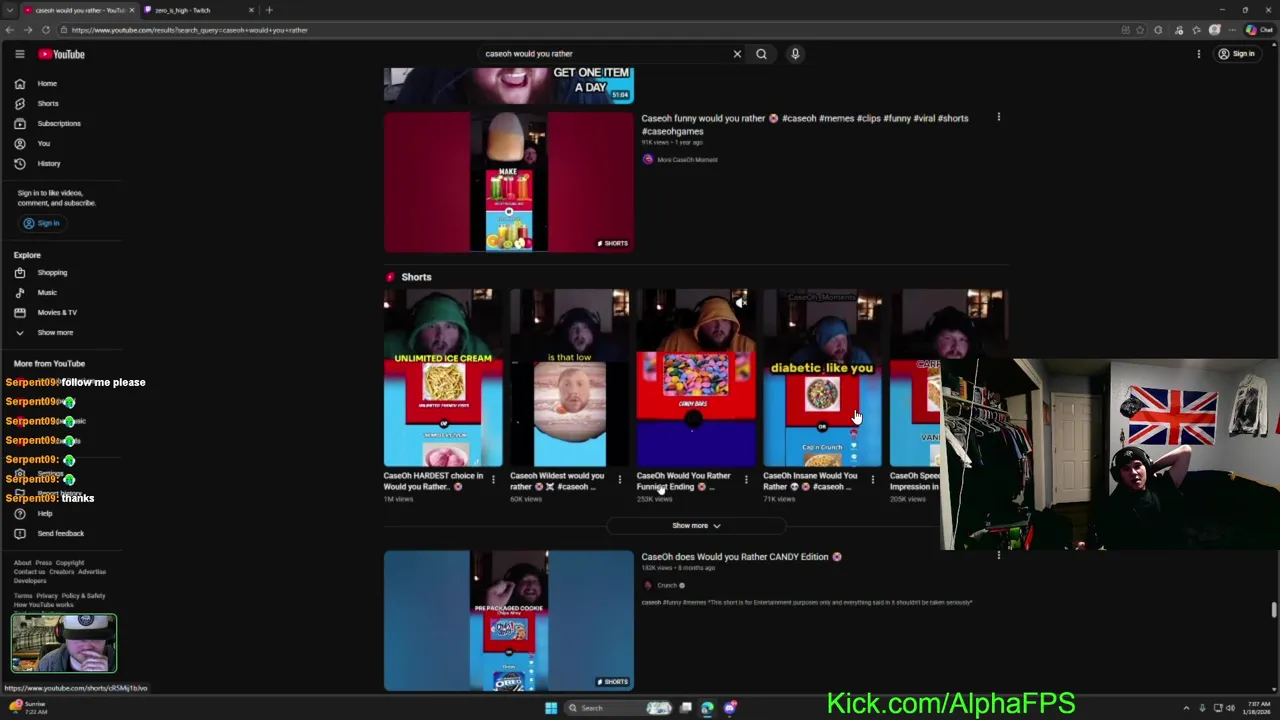Open 'CaseOh Wildest would you rather' short title
This screenshot has height=720, width=1280.
(x=558, y=481)
